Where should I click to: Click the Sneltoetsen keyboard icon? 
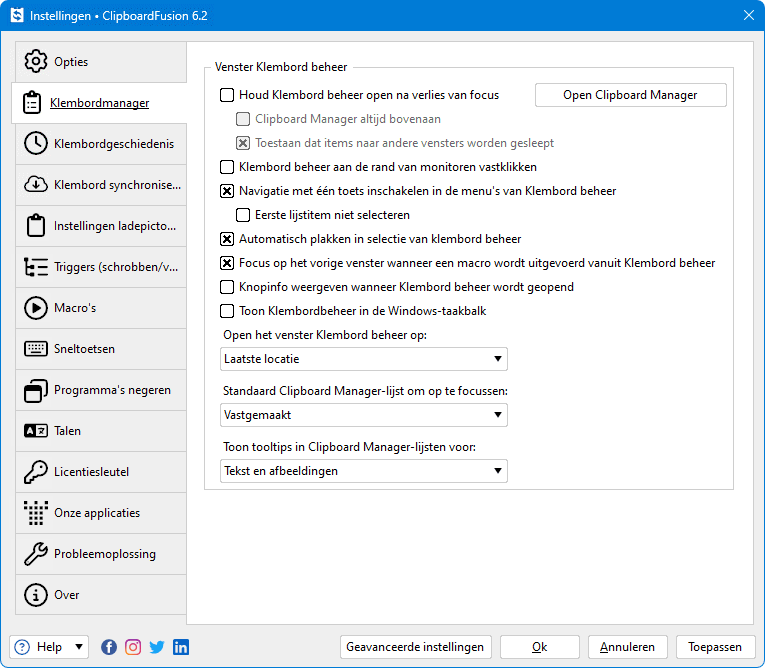pyautogui.click(x=36, y=348)
